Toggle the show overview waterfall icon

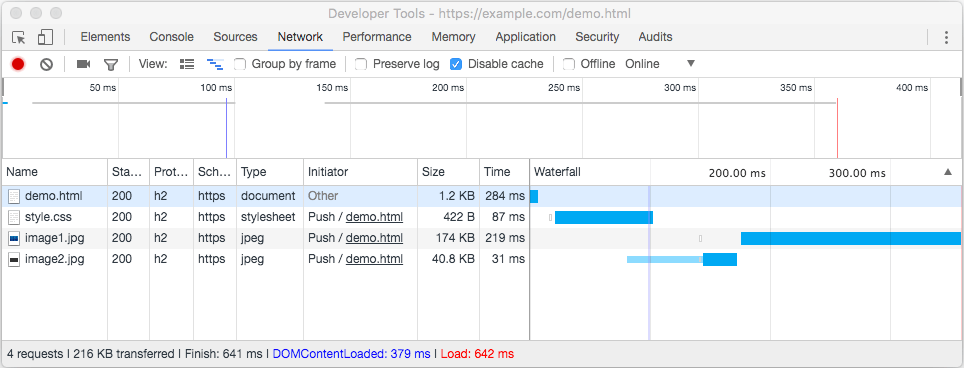(215, 64)
